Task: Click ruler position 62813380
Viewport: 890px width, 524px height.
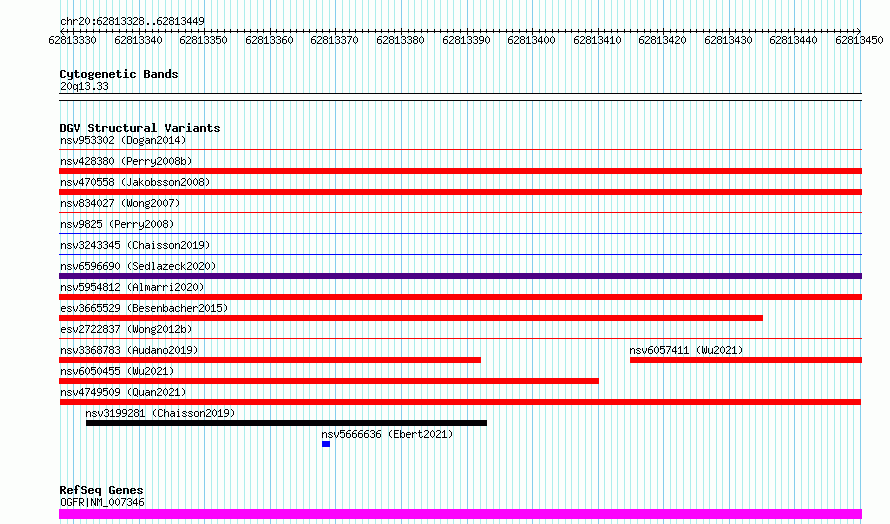Action: pos(400,40)
